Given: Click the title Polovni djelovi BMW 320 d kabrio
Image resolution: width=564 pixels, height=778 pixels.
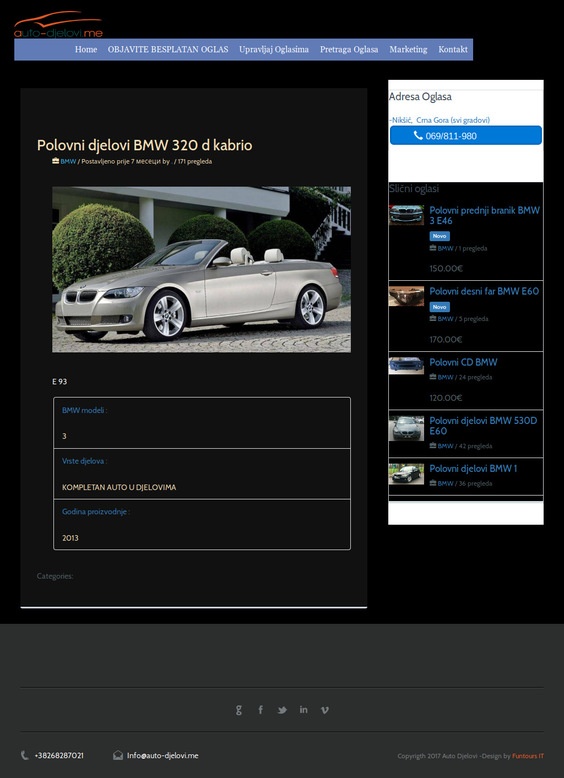Looking at the screenshot, I should coord(144,145).
